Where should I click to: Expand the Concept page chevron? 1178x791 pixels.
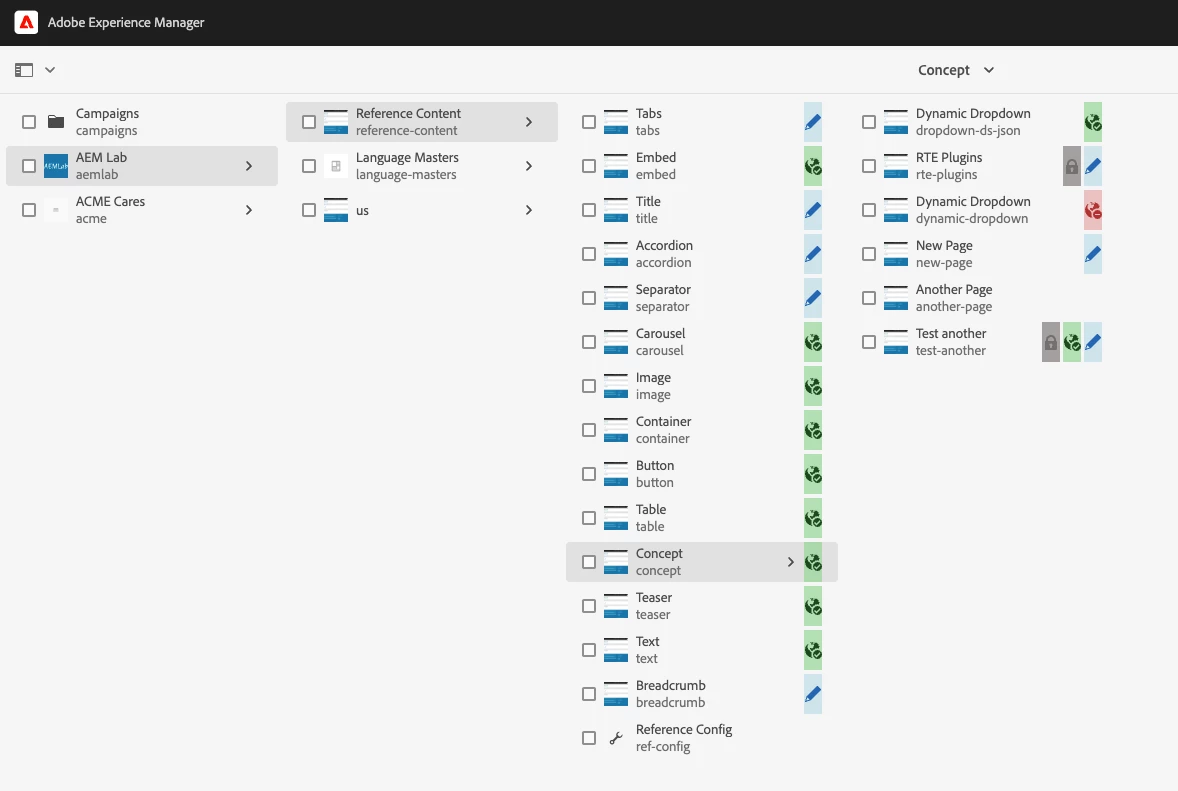tap(790, 562)
